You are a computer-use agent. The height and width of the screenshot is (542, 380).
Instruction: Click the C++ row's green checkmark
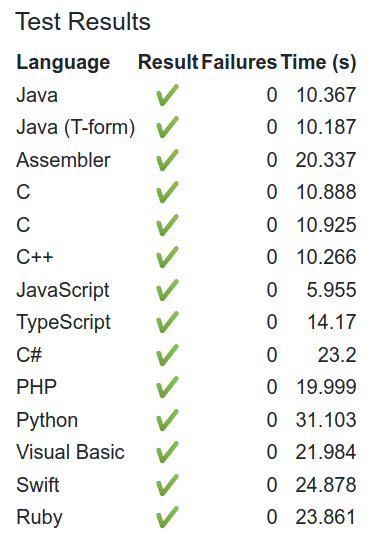(167, 257)
